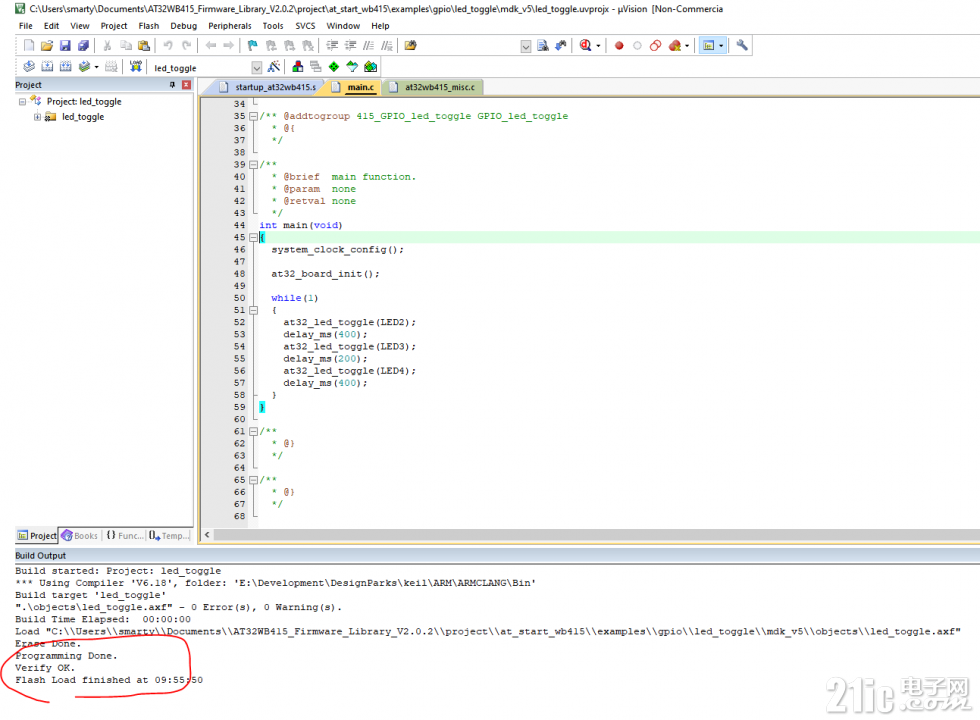980x720 pixels.
Task: Insert a breakpoint with the red dot icon
Action: (619, 46)
